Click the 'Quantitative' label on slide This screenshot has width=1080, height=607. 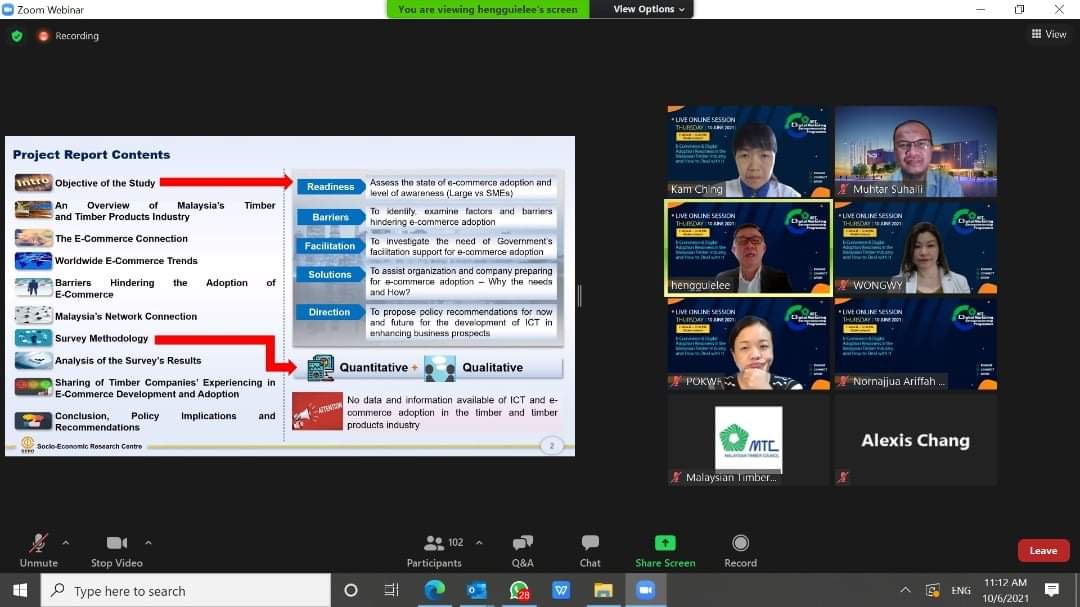point(373,367)
